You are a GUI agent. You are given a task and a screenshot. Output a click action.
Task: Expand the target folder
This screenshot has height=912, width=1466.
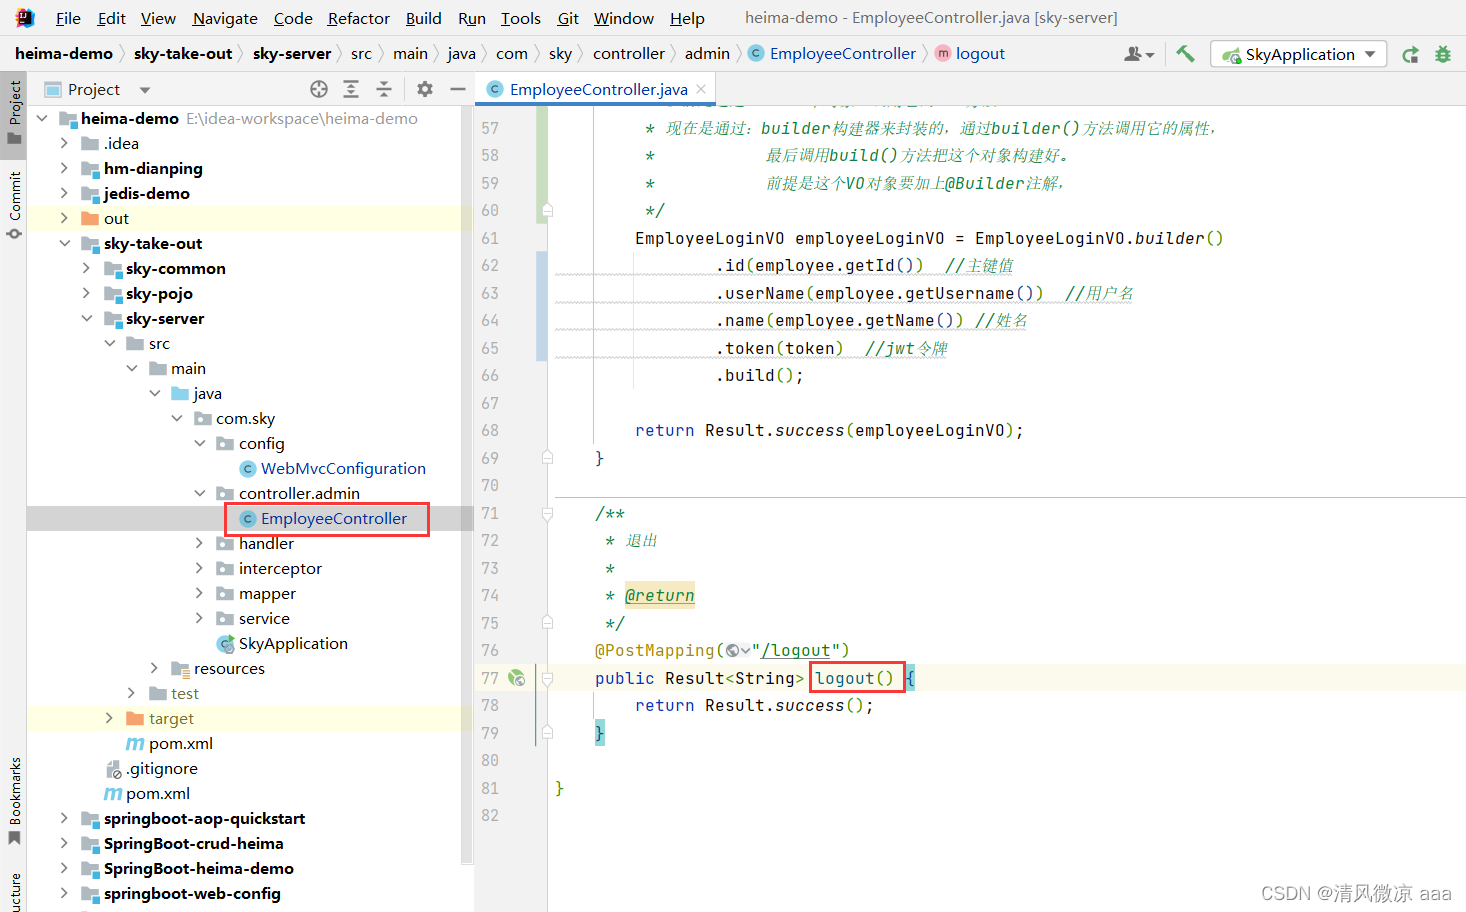click(109, 718)
